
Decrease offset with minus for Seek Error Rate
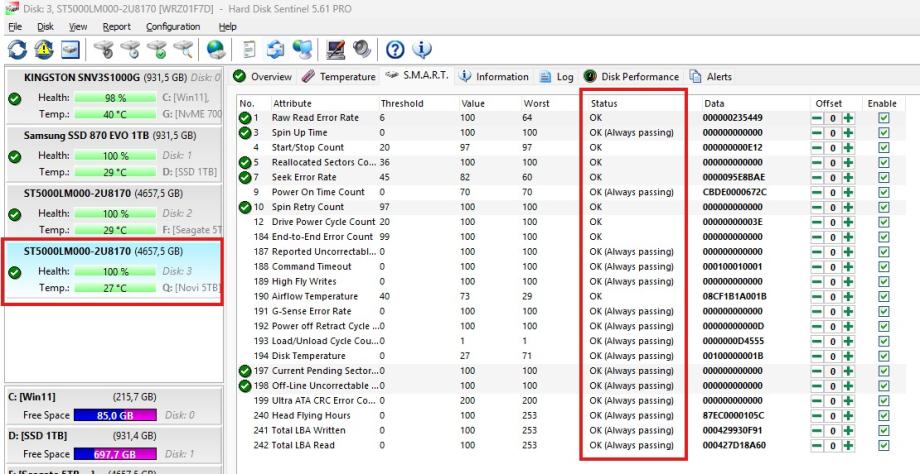817,177
